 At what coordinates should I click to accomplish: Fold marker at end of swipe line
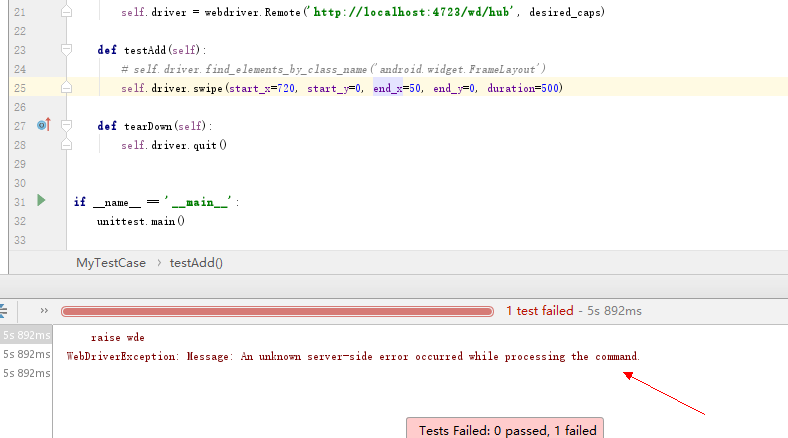coord(66,88)
